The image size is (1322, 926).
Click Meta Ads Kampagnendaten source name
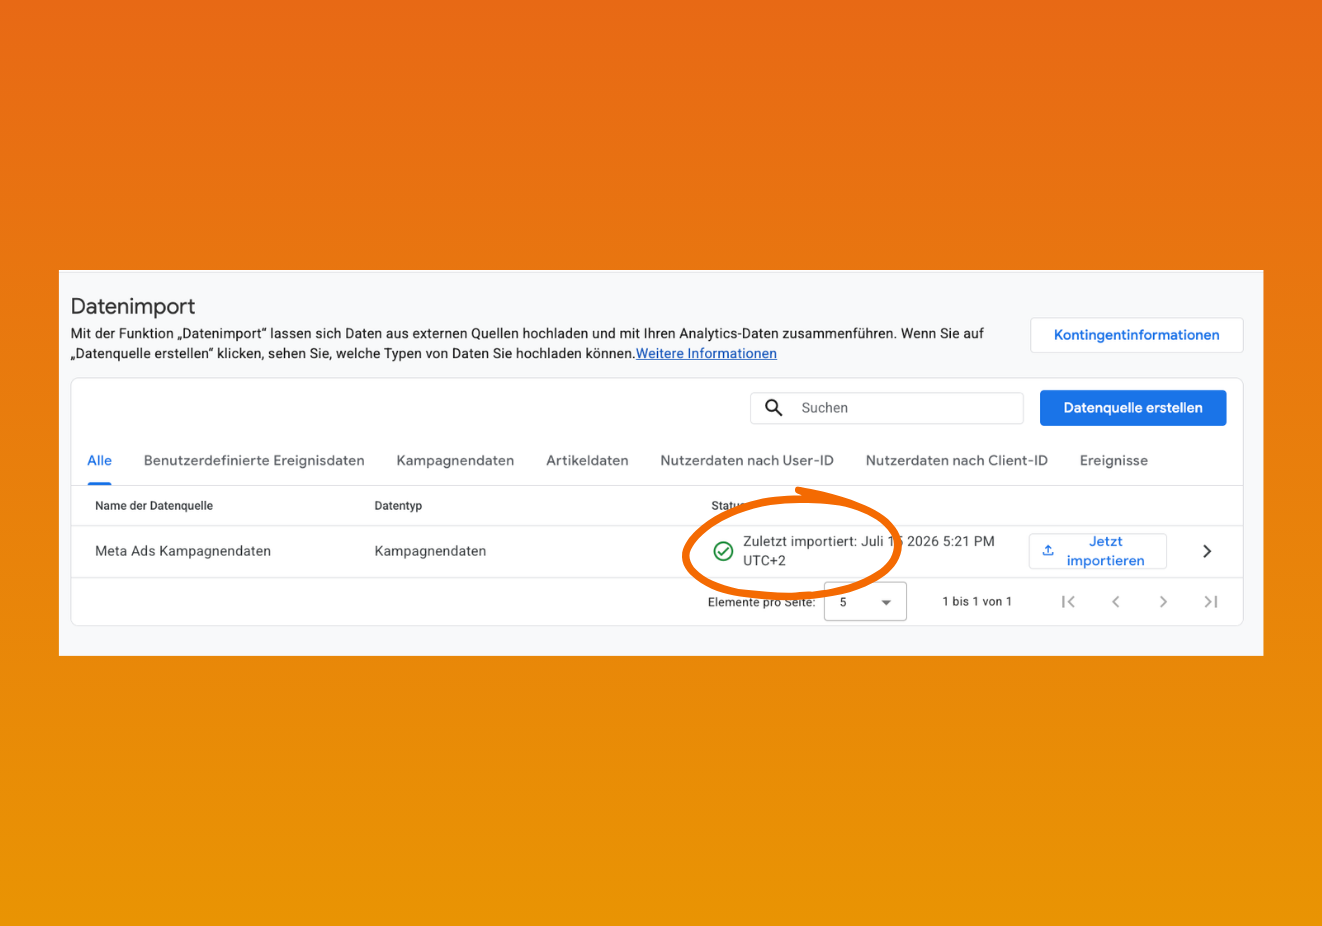[x=183, y=551]
